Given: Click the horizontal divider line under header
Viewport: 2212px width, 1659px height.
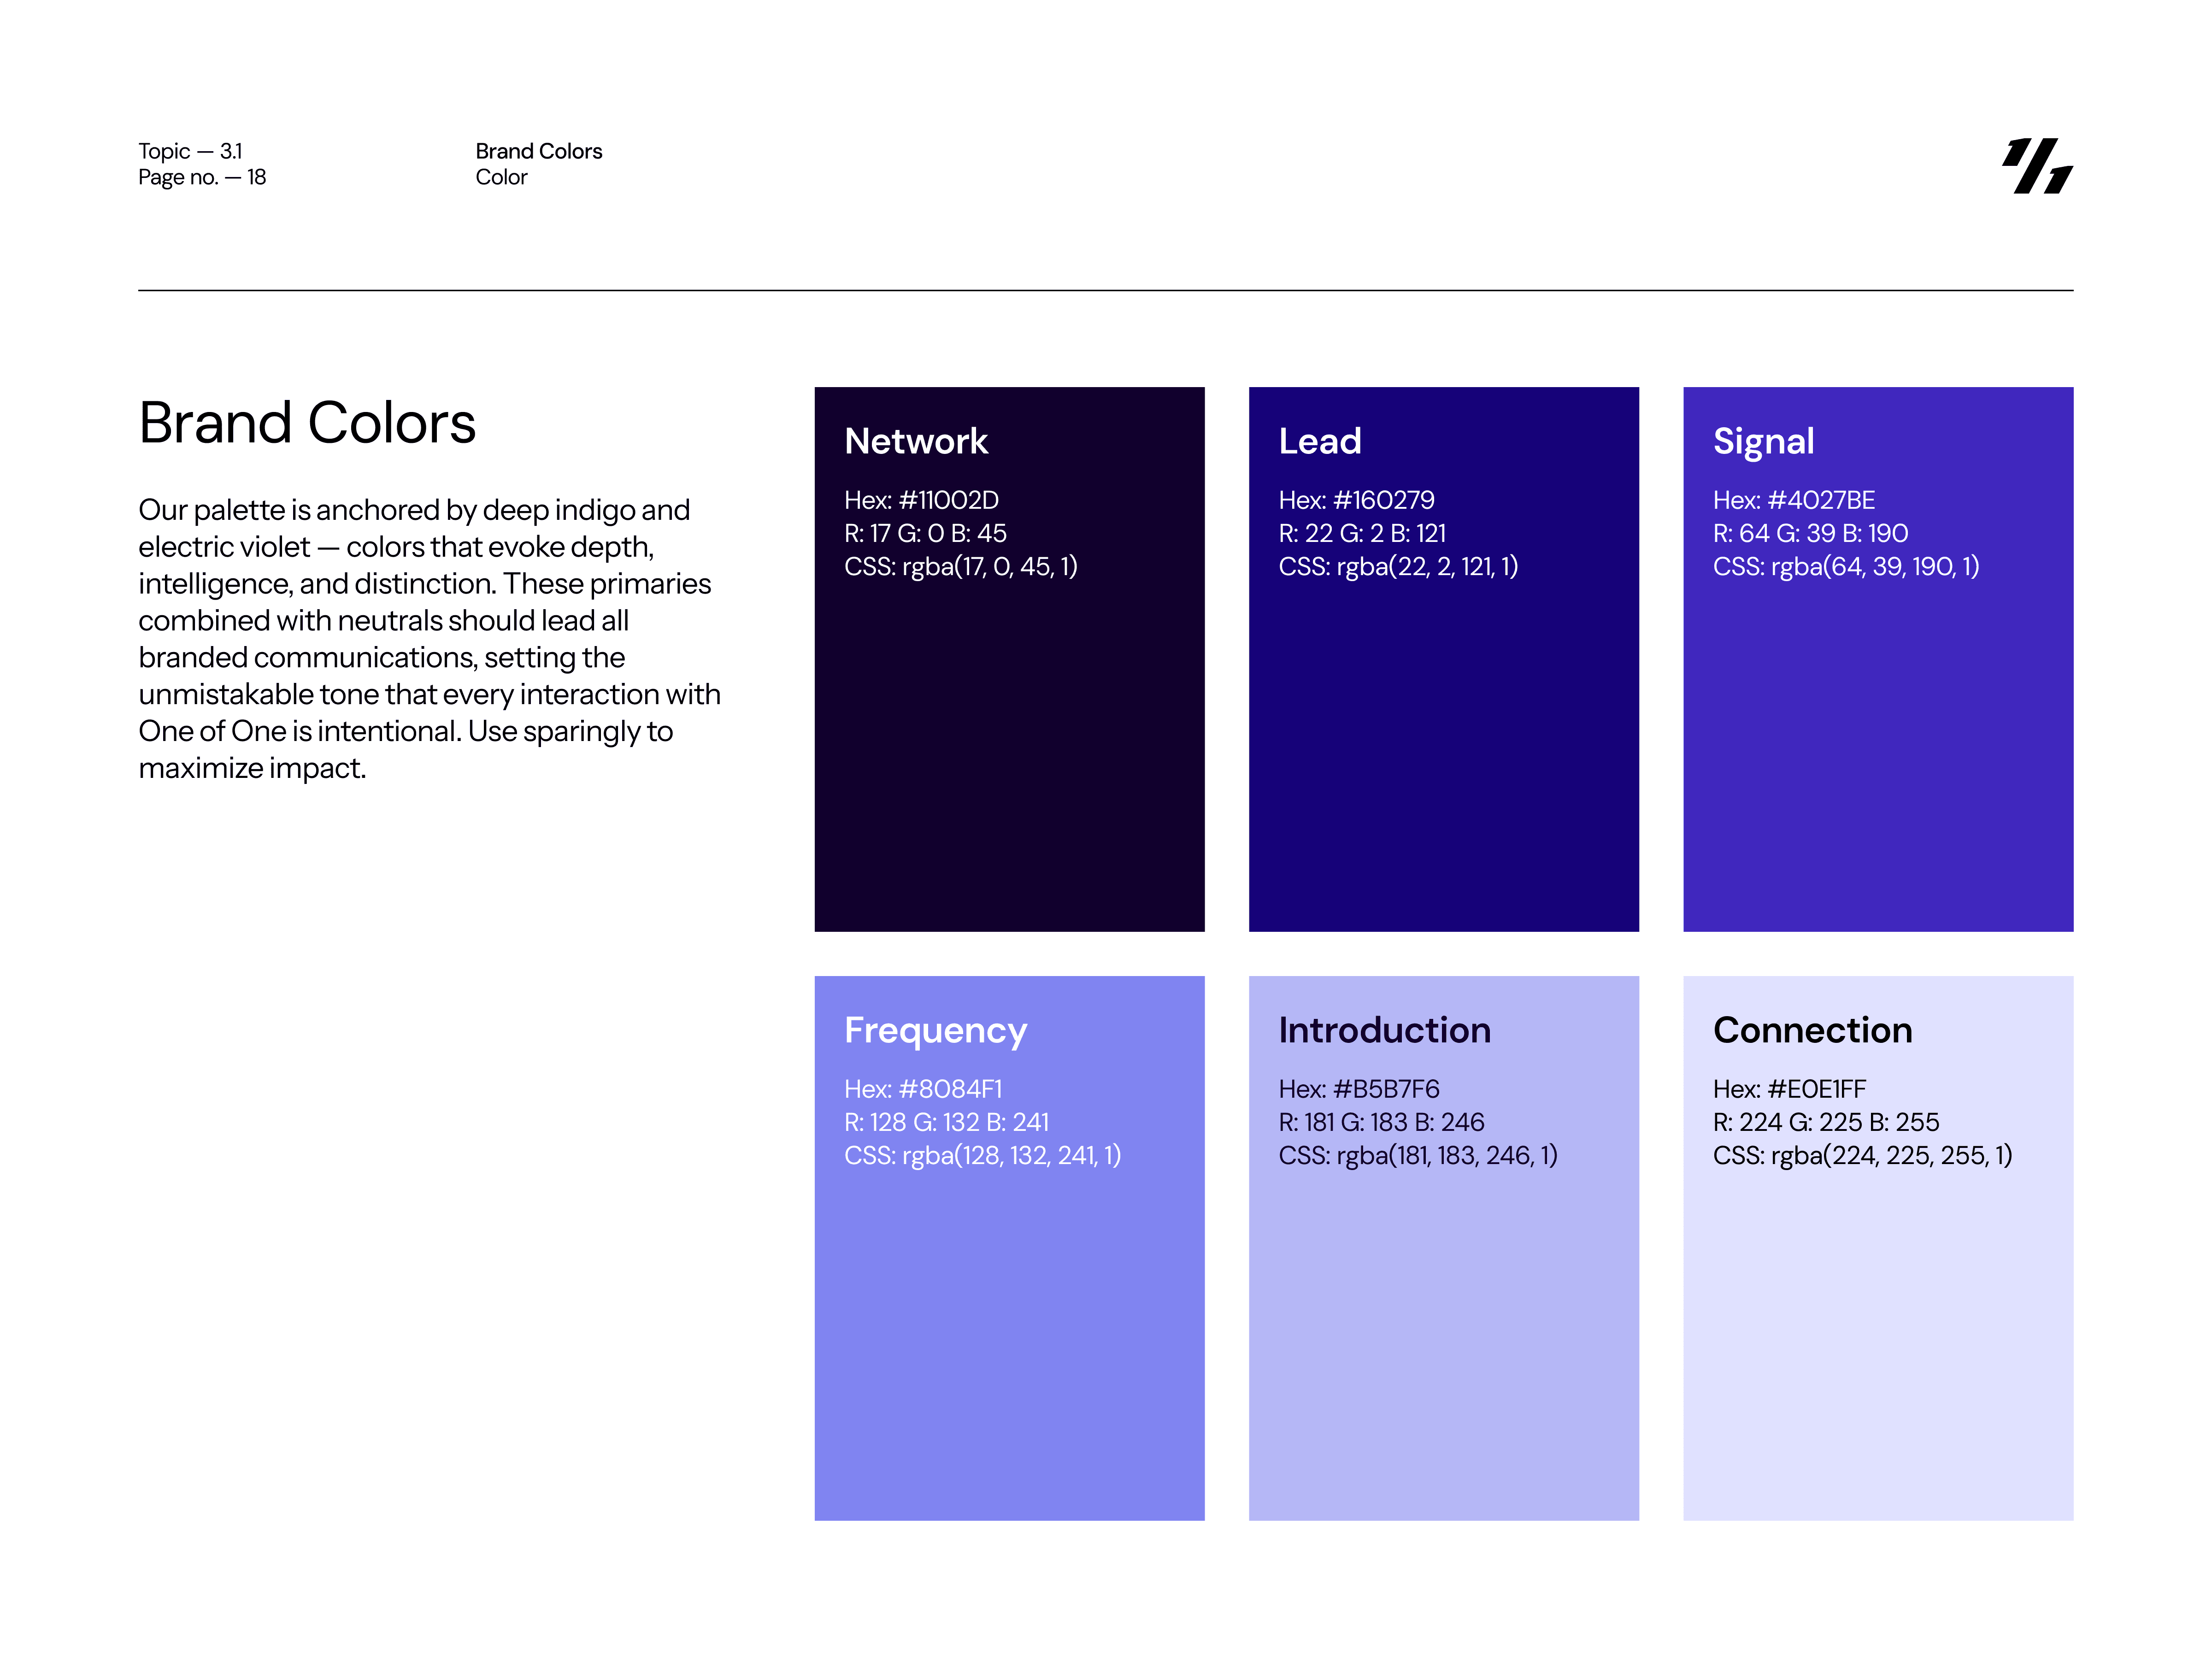Looking at the screenshot, I should tap(1105, 291).
